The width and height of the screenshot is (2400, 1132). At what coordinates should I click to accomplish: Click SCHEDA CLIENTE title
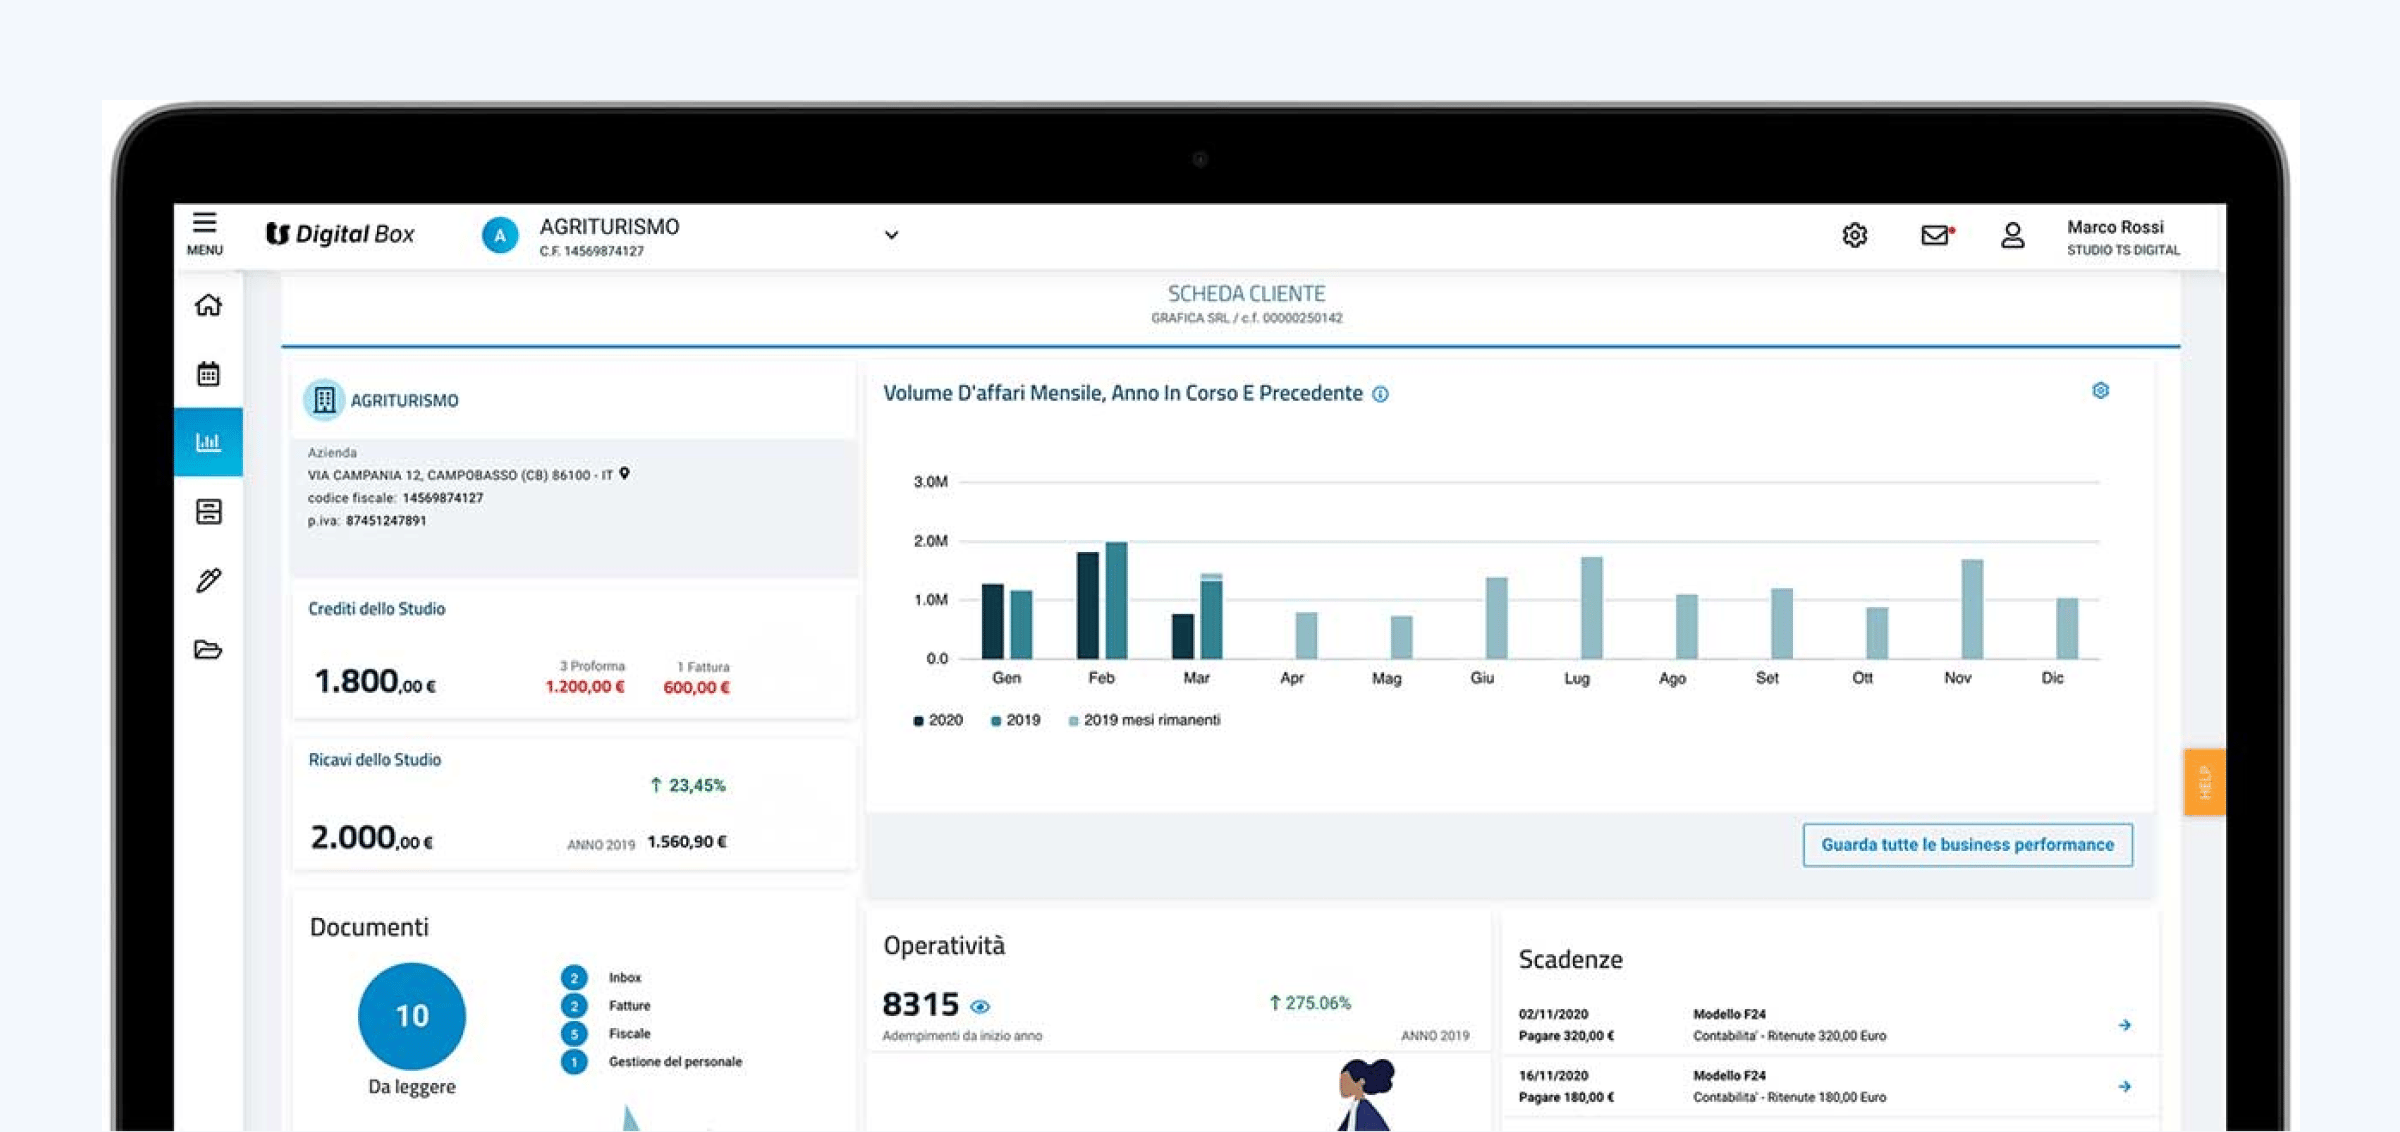click(x=1246, y=294)
